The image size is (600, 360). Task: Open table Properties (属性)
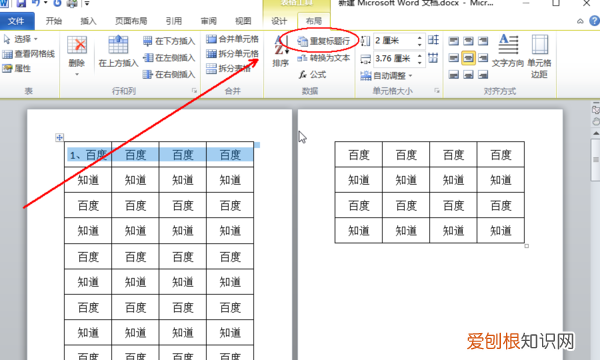[16, 68]
